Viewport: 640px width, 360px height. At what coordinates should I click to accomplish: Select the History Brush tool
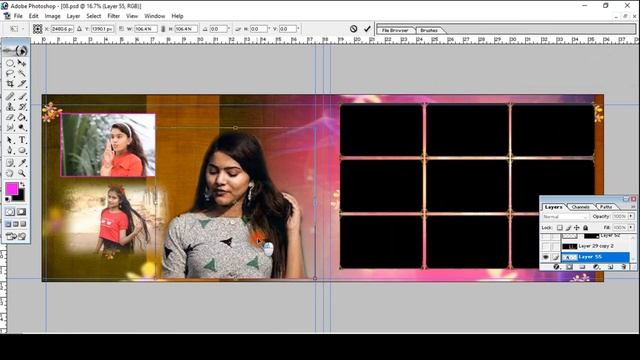[22, 107]
